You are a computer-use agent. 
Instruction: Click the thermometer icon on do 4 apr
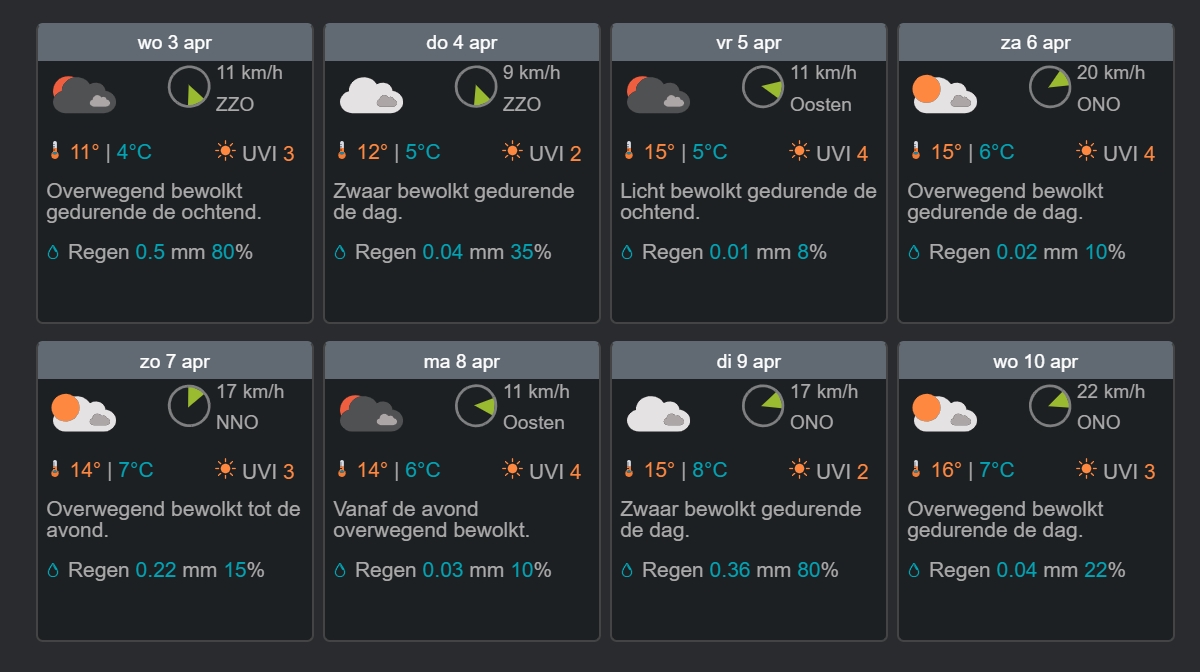coord(342,152)
